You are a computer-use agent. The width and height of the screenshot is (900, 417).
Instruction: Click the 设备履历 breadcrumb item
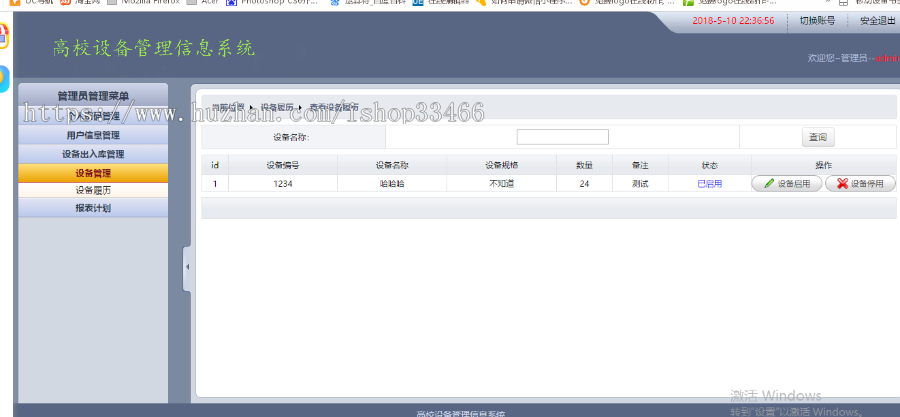tap(277, 107)
